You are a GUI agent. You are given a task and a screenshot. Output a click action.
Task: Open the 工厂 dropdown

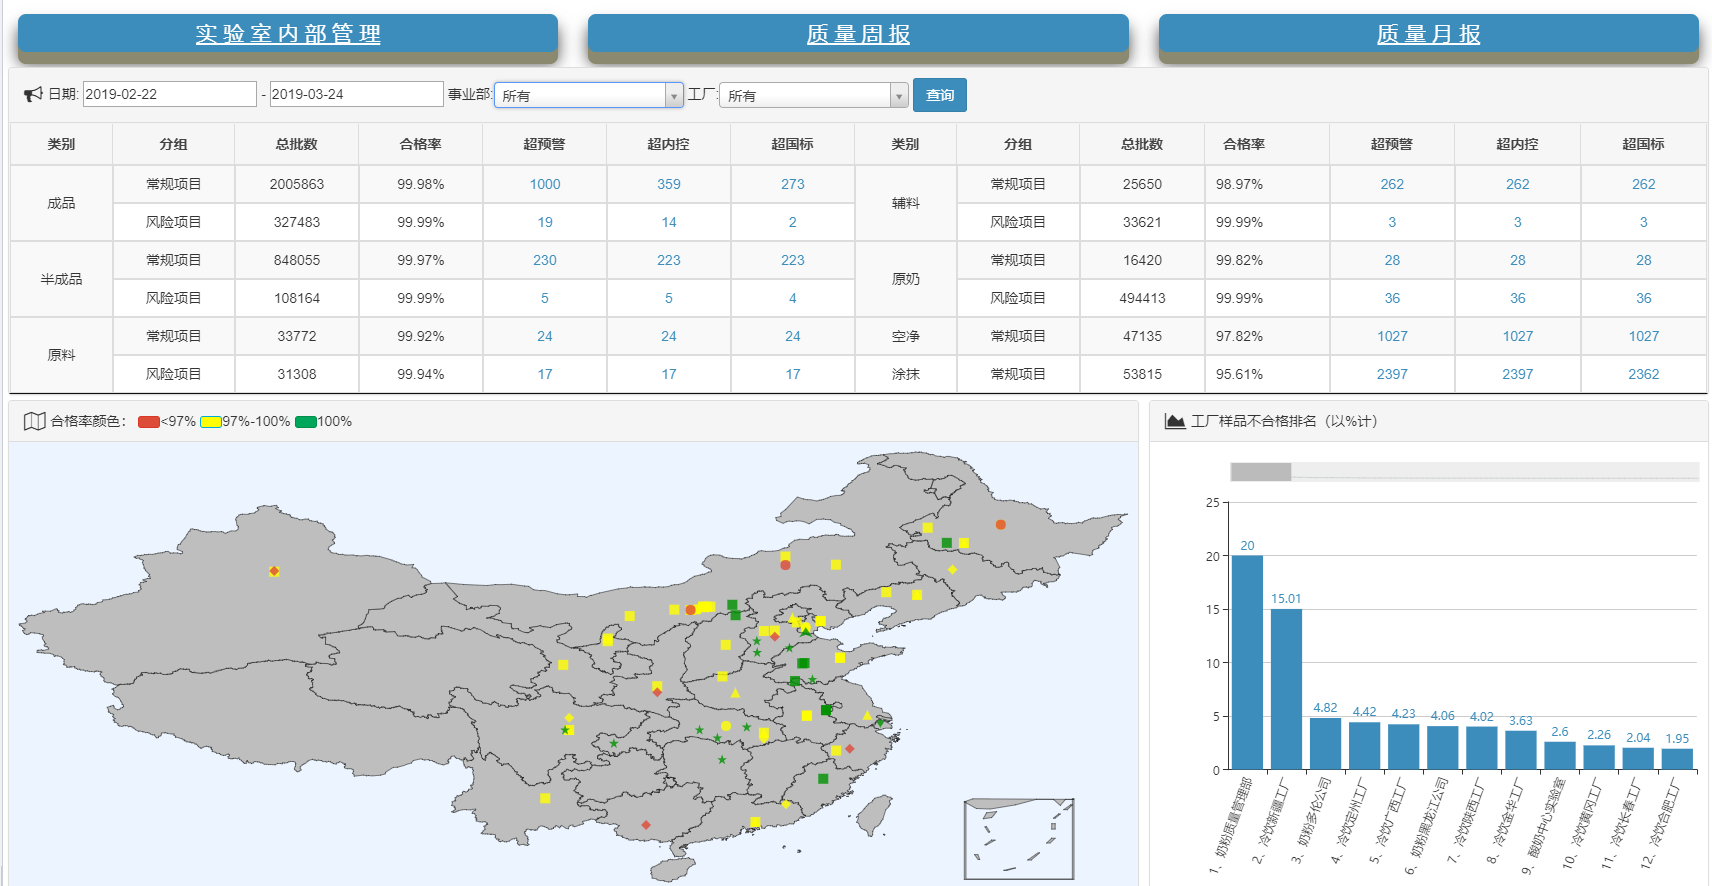[x=813, y=95]
